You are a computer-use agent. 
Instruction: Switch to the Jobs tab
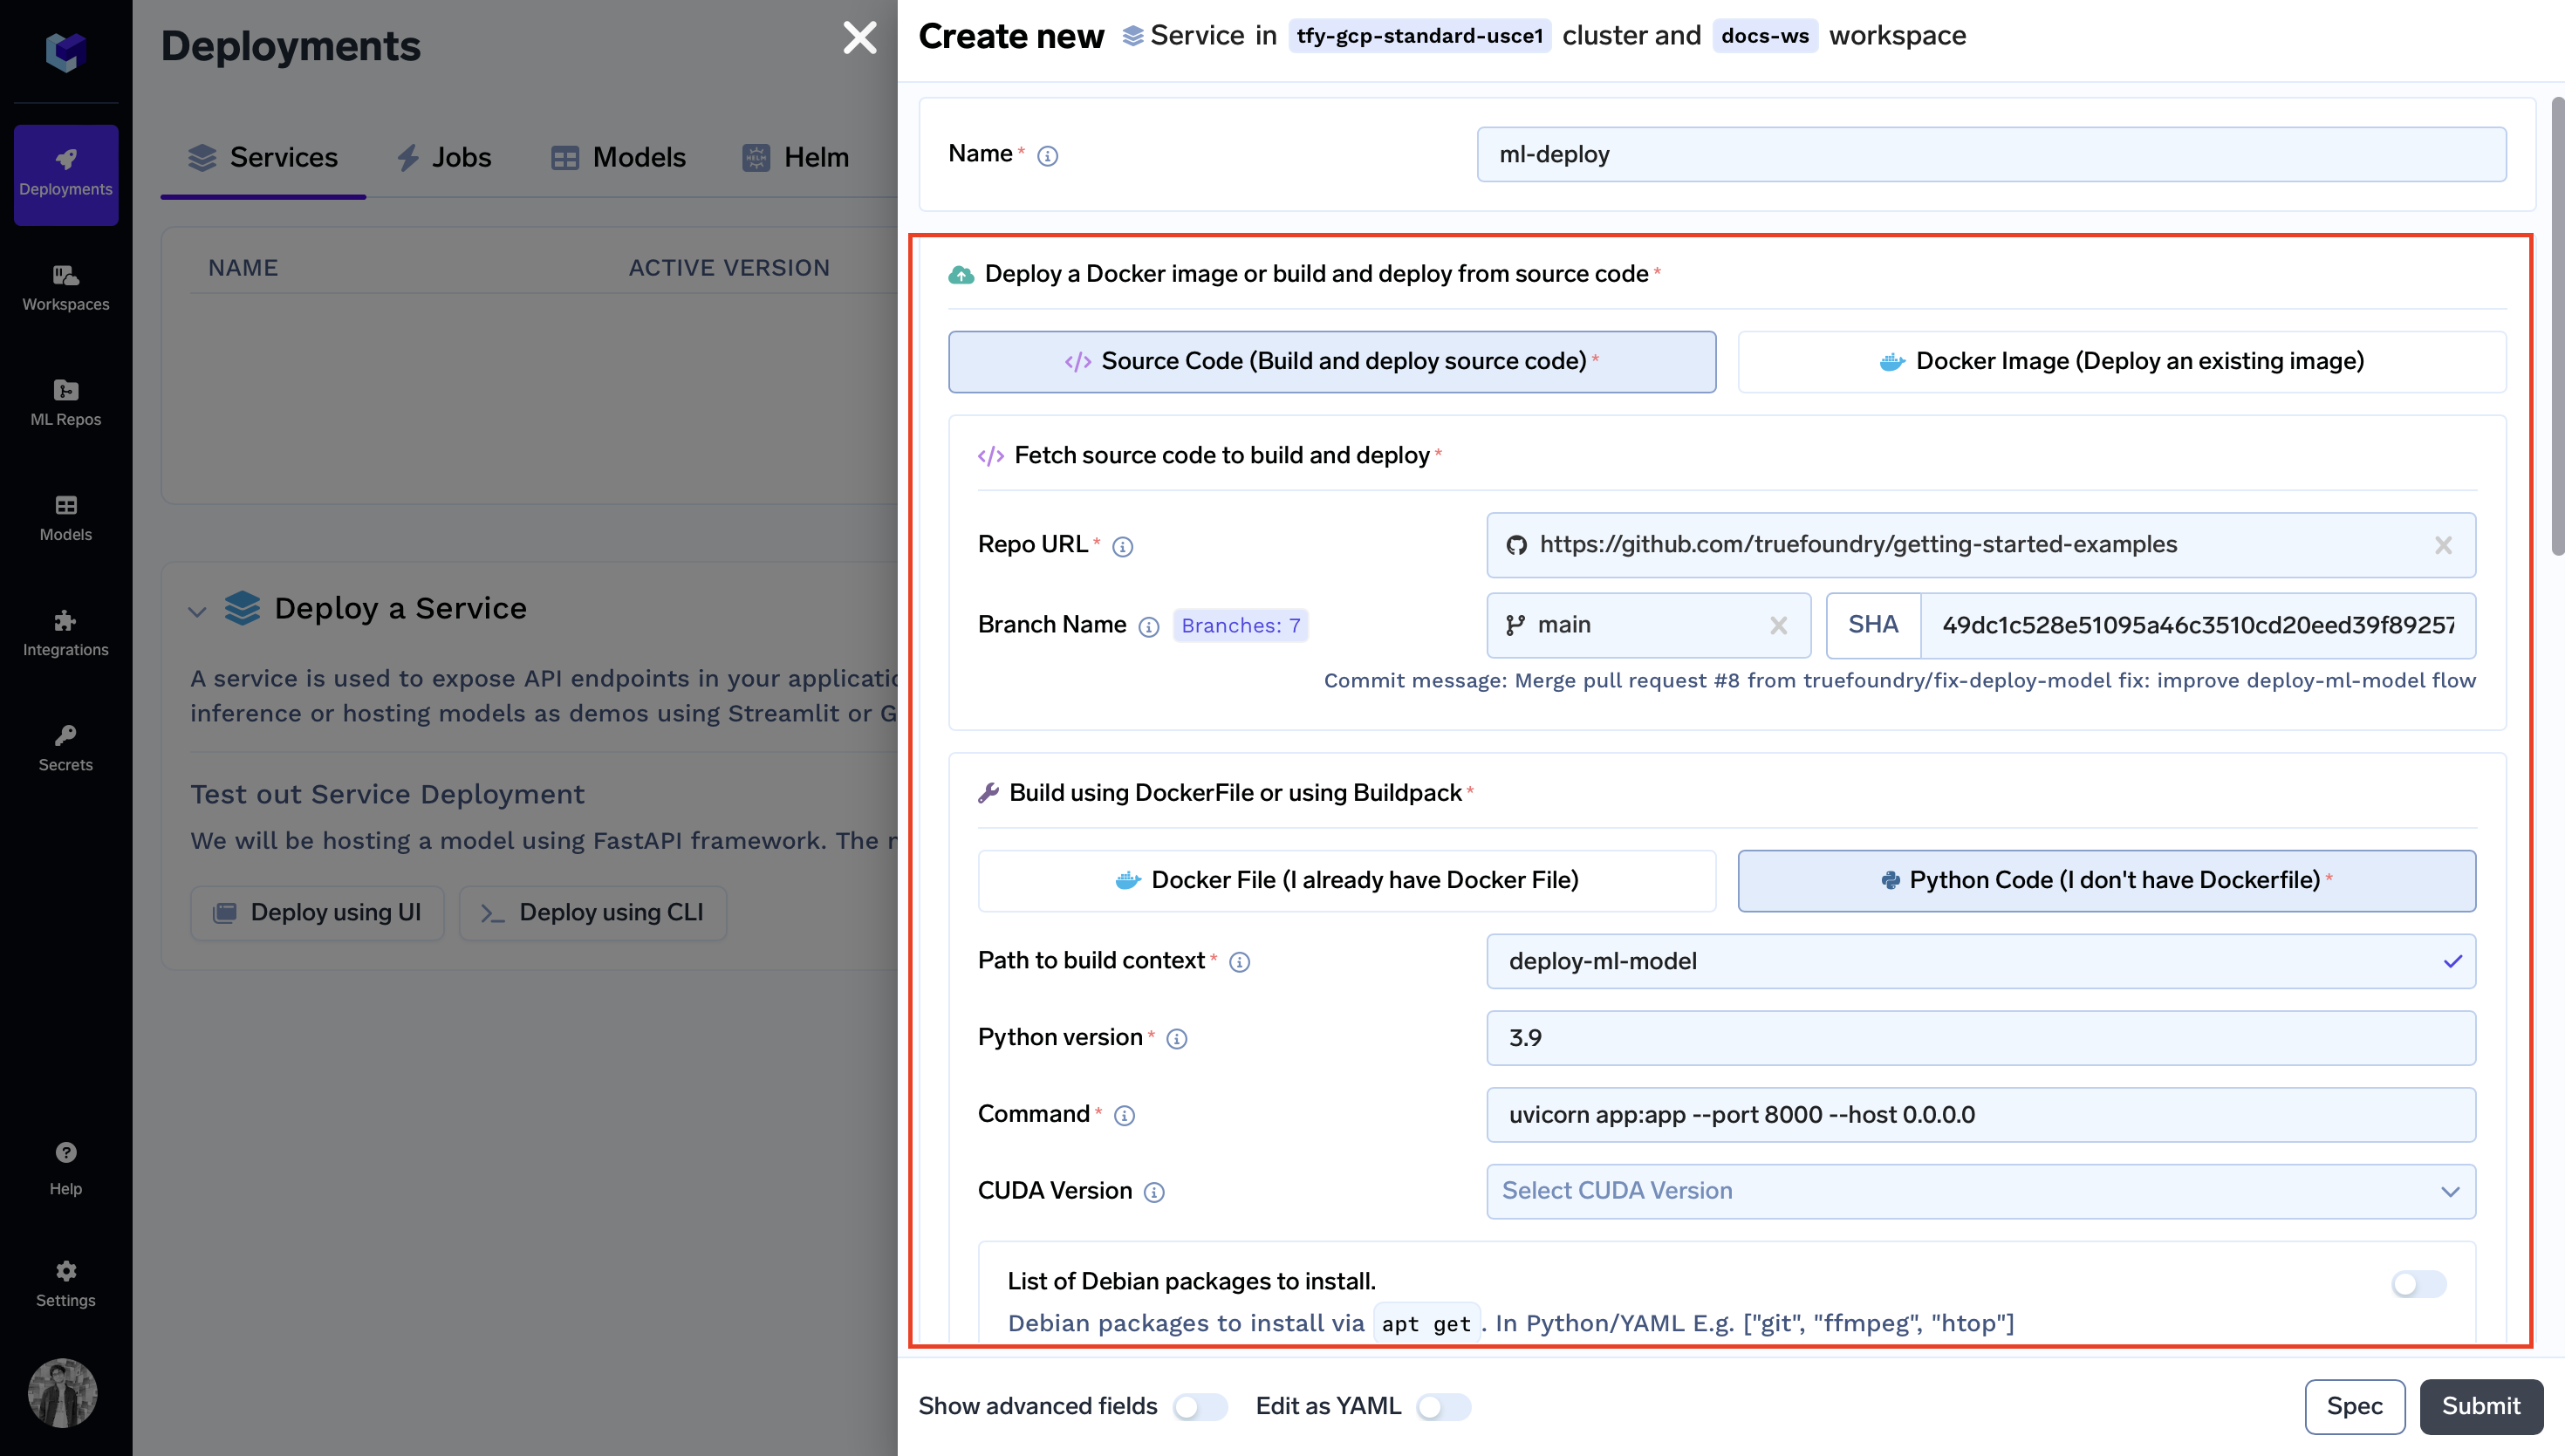coord(444,158)
